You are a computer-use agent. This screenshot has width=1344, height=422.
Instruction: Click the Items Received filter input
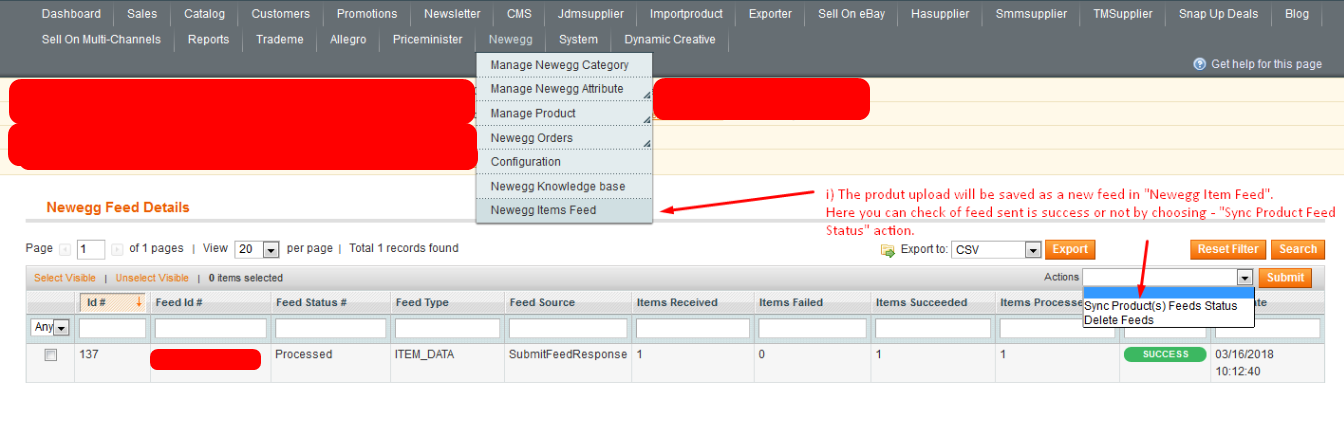pyautogui.click(x=692, y=328)
